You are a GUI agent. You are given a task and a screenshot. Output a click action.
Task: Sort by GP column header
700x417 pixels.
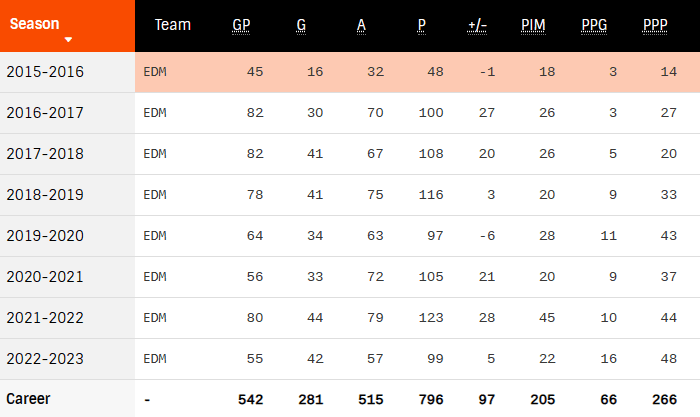click(x=241, y=25)
